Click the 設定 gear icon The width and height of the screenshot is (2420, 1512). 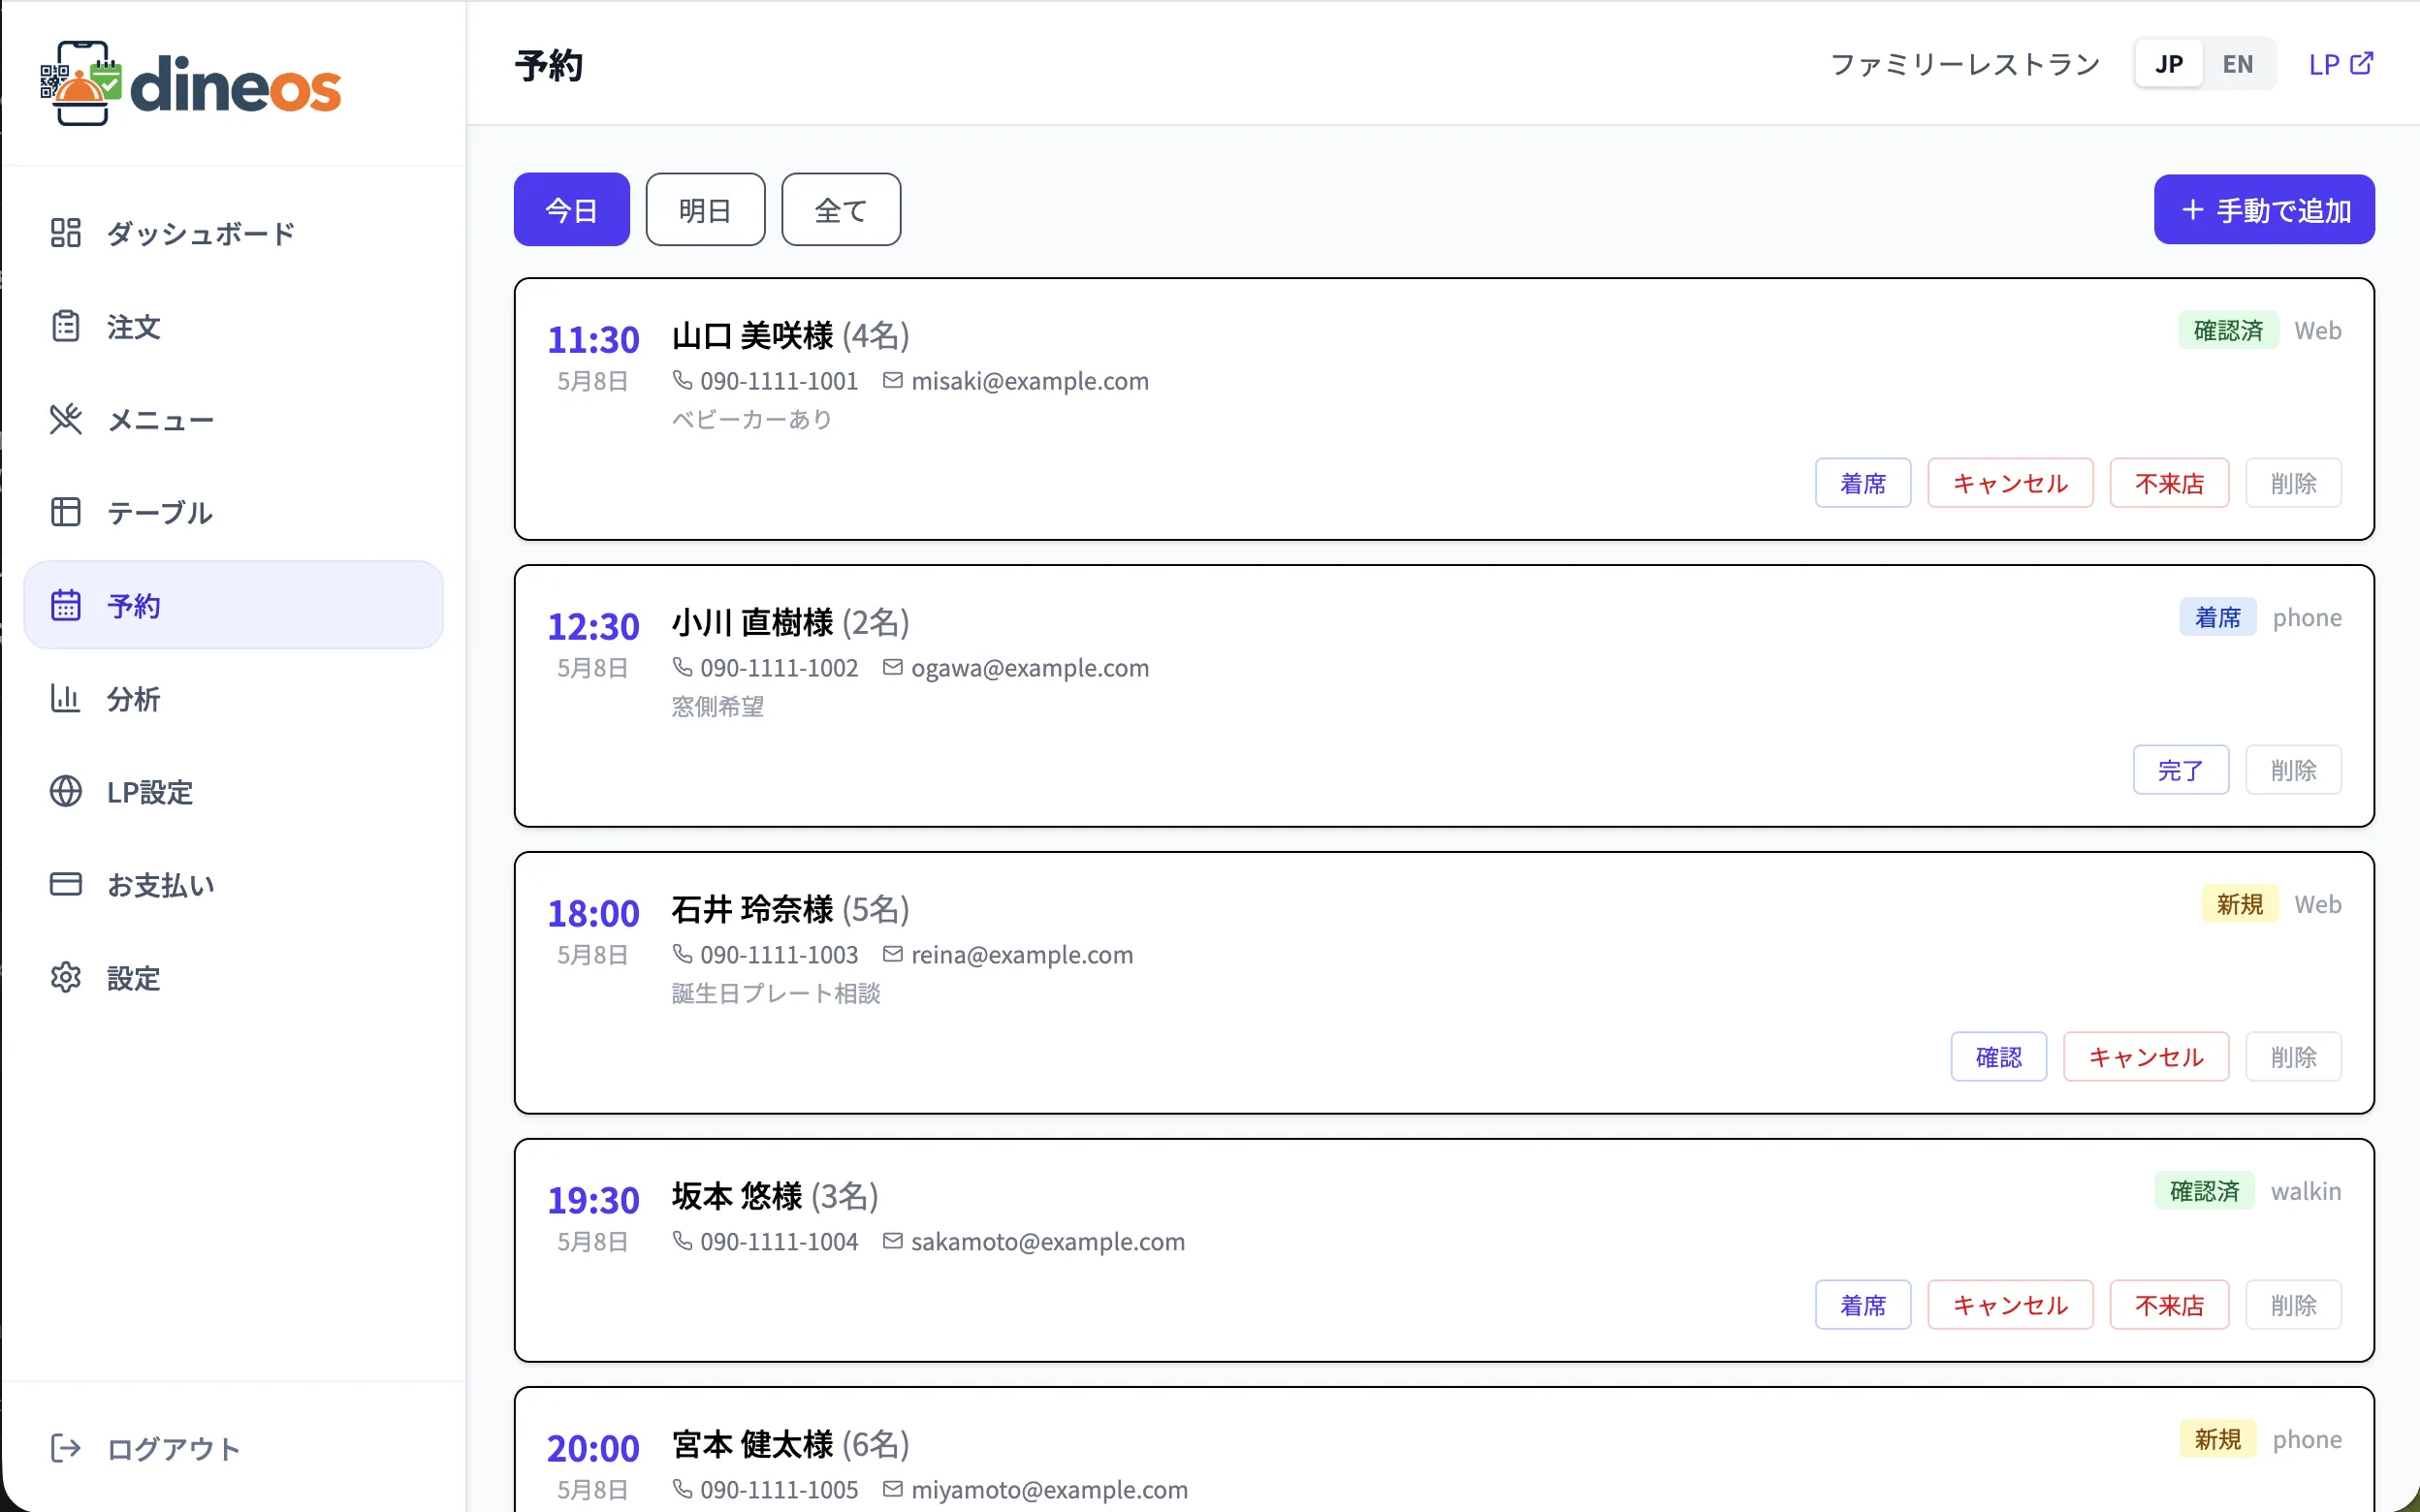tap(66, 977)
